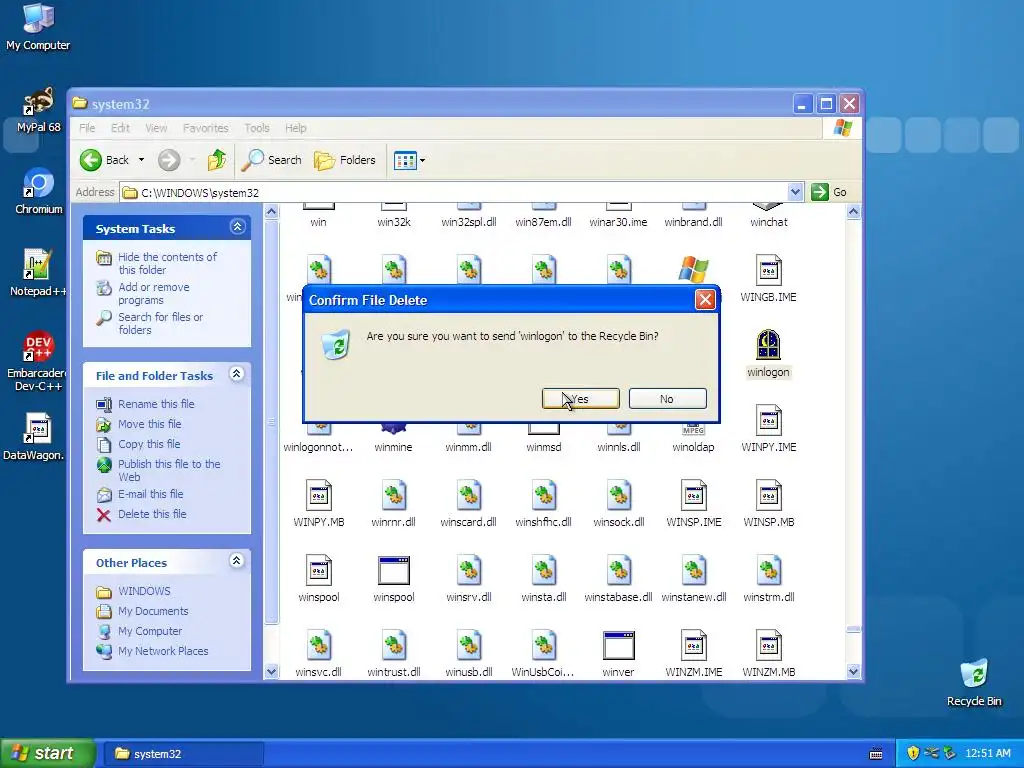Open My Network Places link
This screenshot has width=1024, height=768.
pos(163,651)
